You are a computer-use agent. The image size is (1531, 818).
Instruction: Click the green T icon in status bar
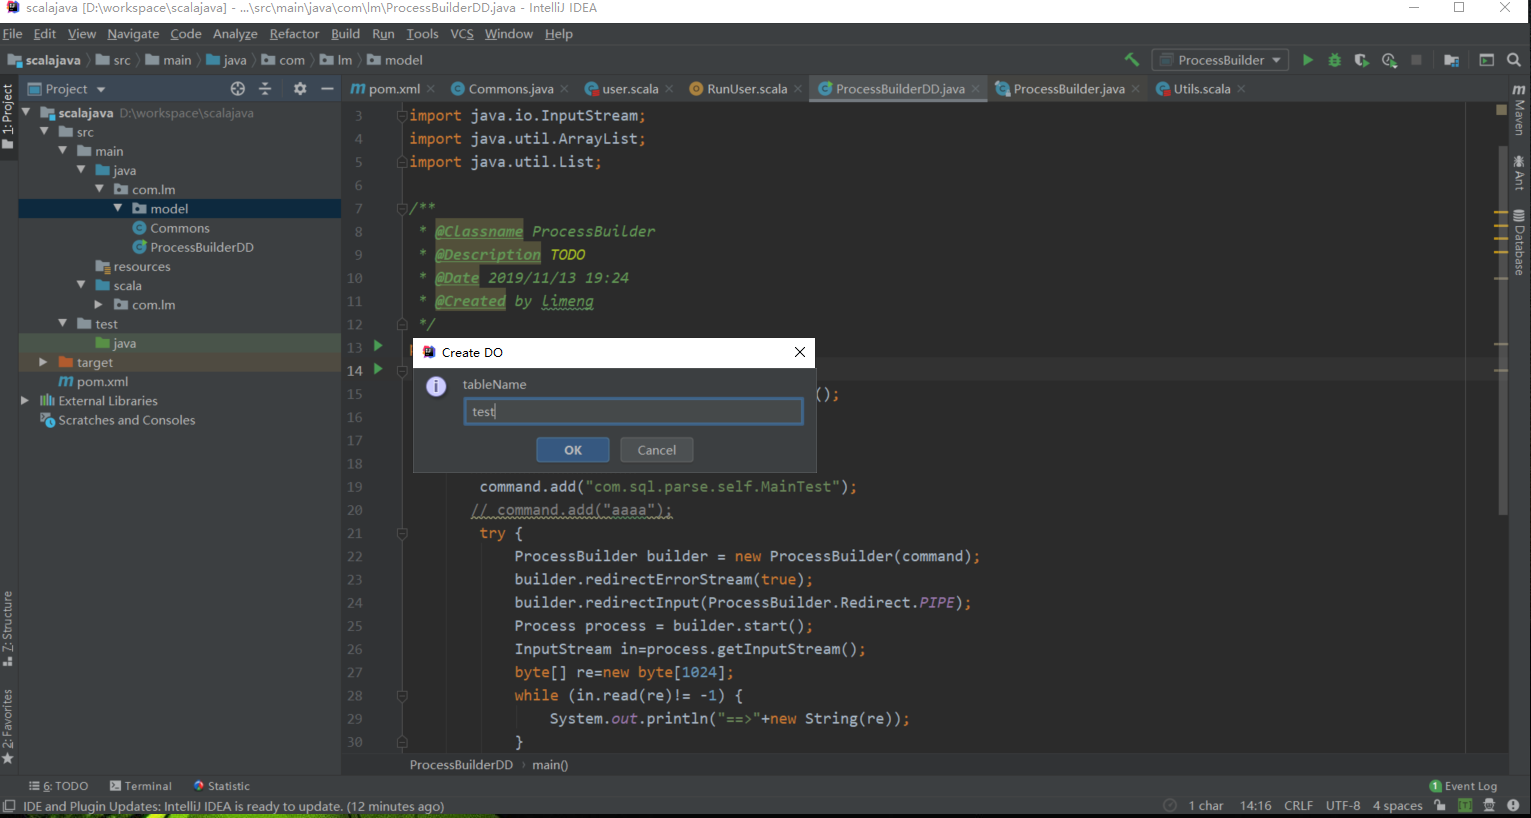[1465, 805]
